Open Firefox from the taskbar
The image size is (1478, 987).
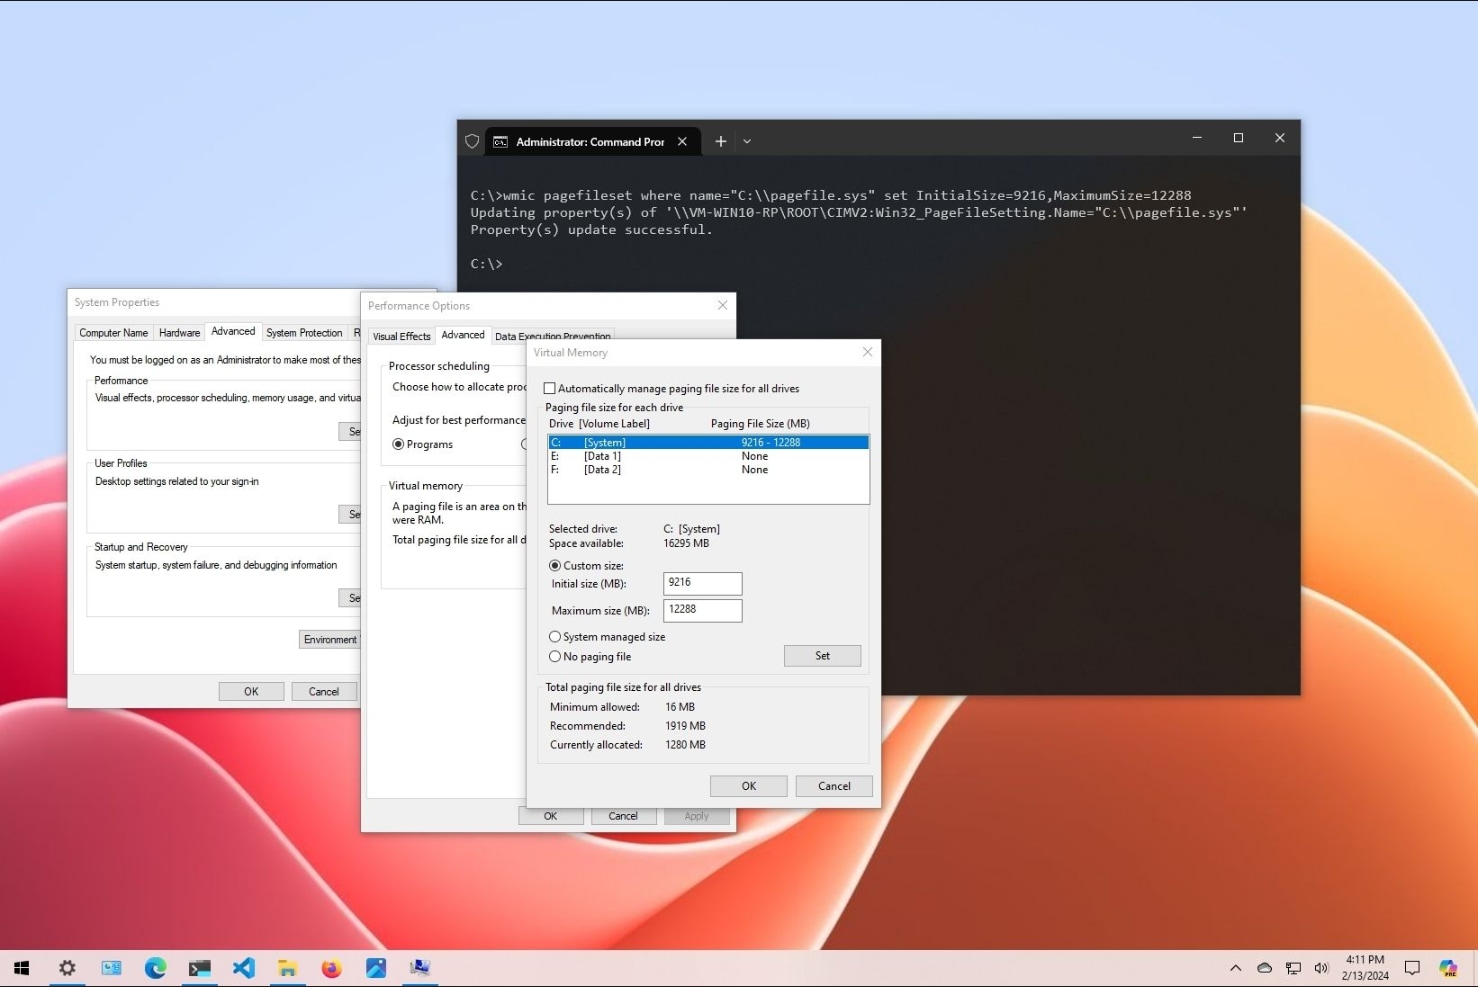click(331, 967)
